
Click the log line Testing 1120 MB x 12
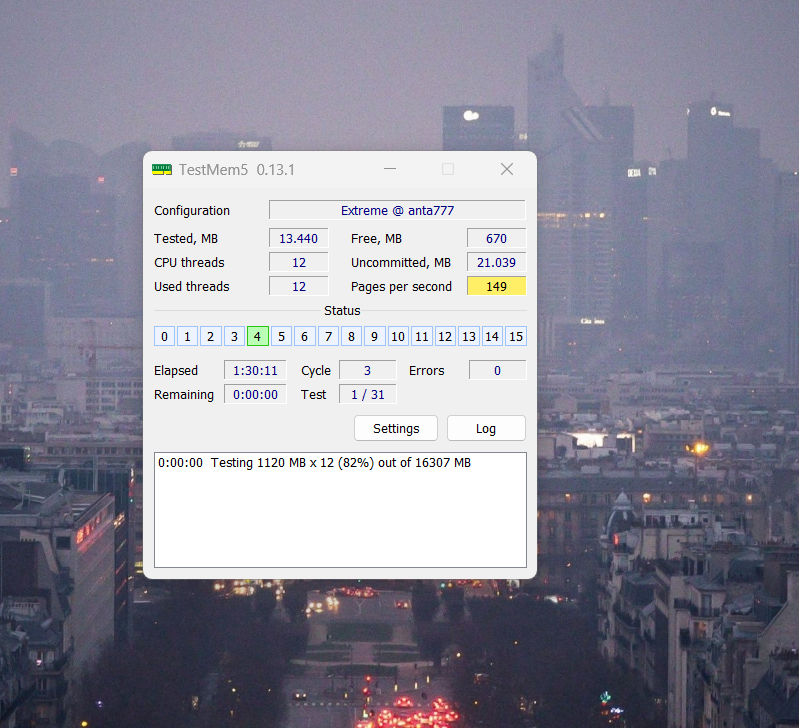[x=314, y=463]
